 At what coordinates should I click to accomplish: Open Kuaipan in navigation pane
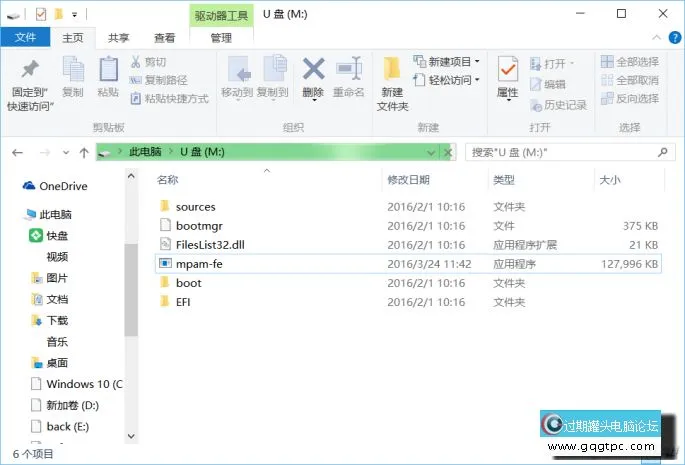pos(49,236)
